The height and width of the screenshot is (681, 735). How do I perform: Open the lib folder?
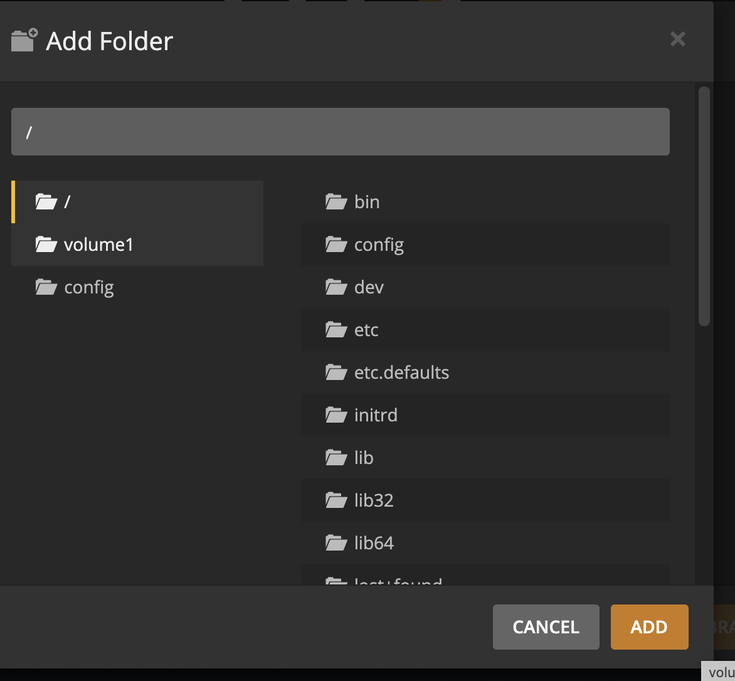click(364, 457)
